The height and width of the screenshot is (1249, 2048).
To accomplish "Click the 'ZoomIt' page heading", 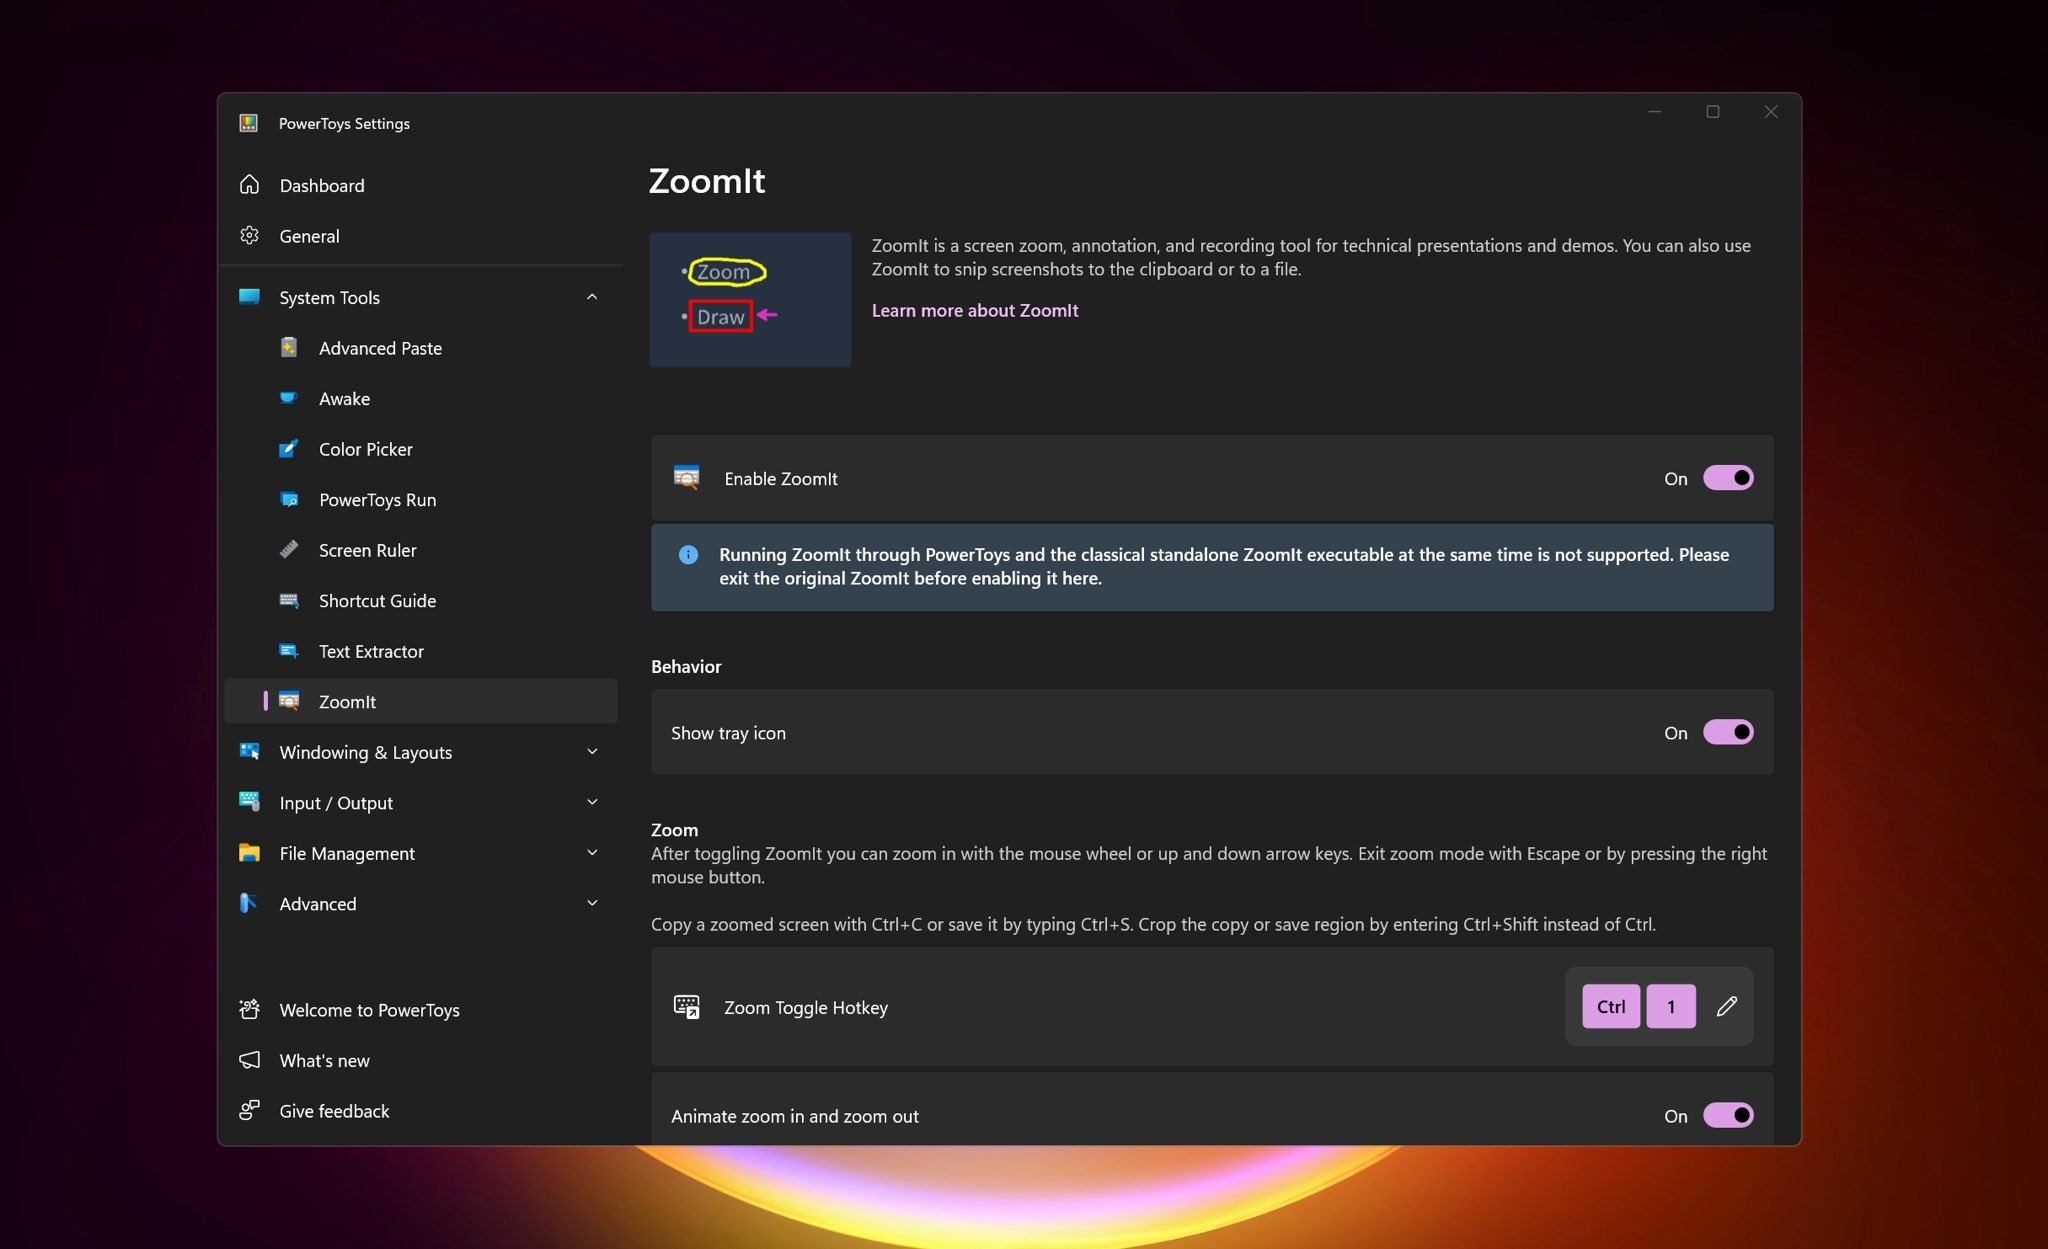I will point(707,181).
